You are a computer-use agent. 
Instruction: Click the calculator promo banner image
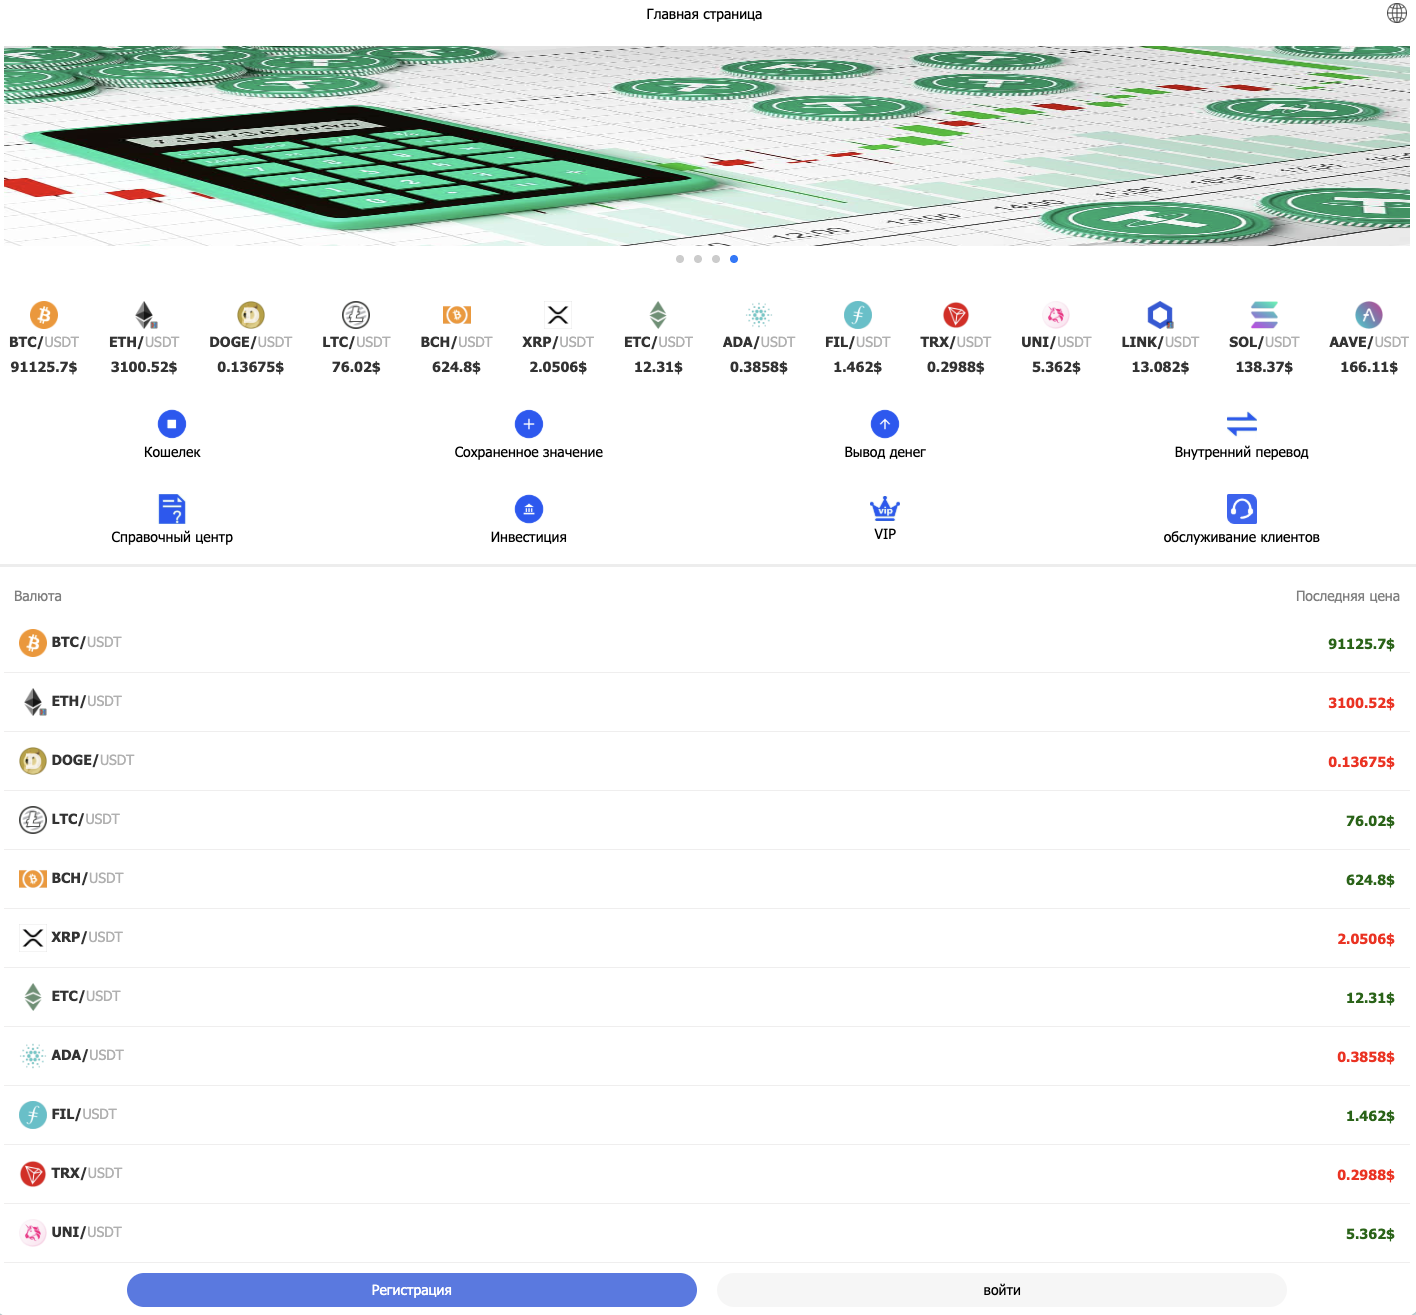[x=707, y=146]
